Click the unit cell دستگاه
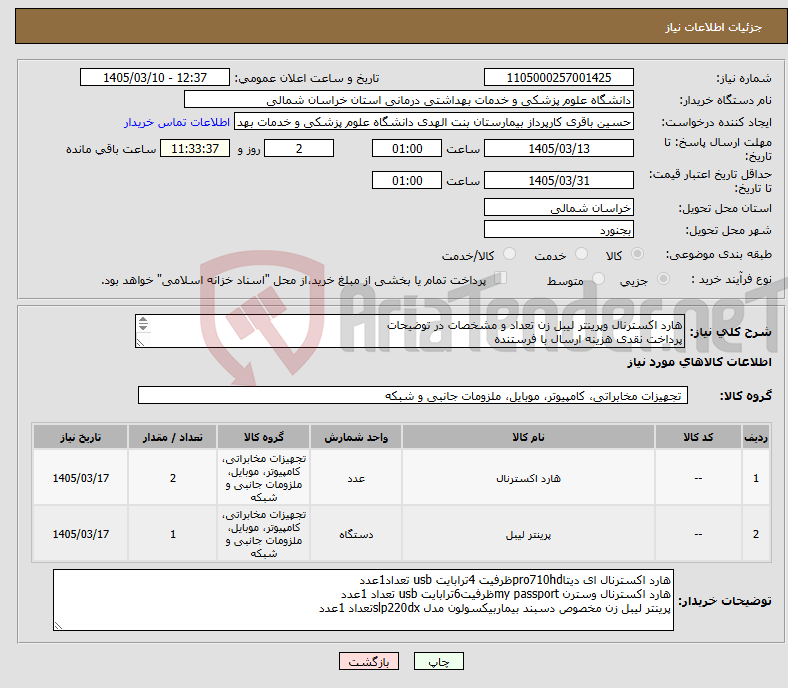788x688 pixels. click(356, 534)
